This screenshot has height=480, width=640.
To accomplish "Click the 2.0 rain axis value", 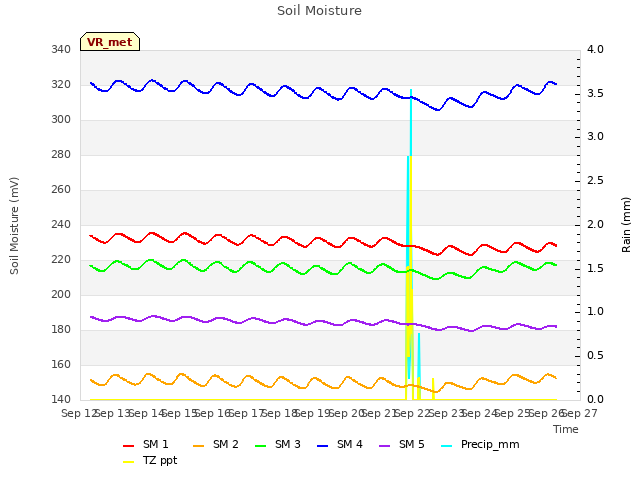I will pos(595,224).
